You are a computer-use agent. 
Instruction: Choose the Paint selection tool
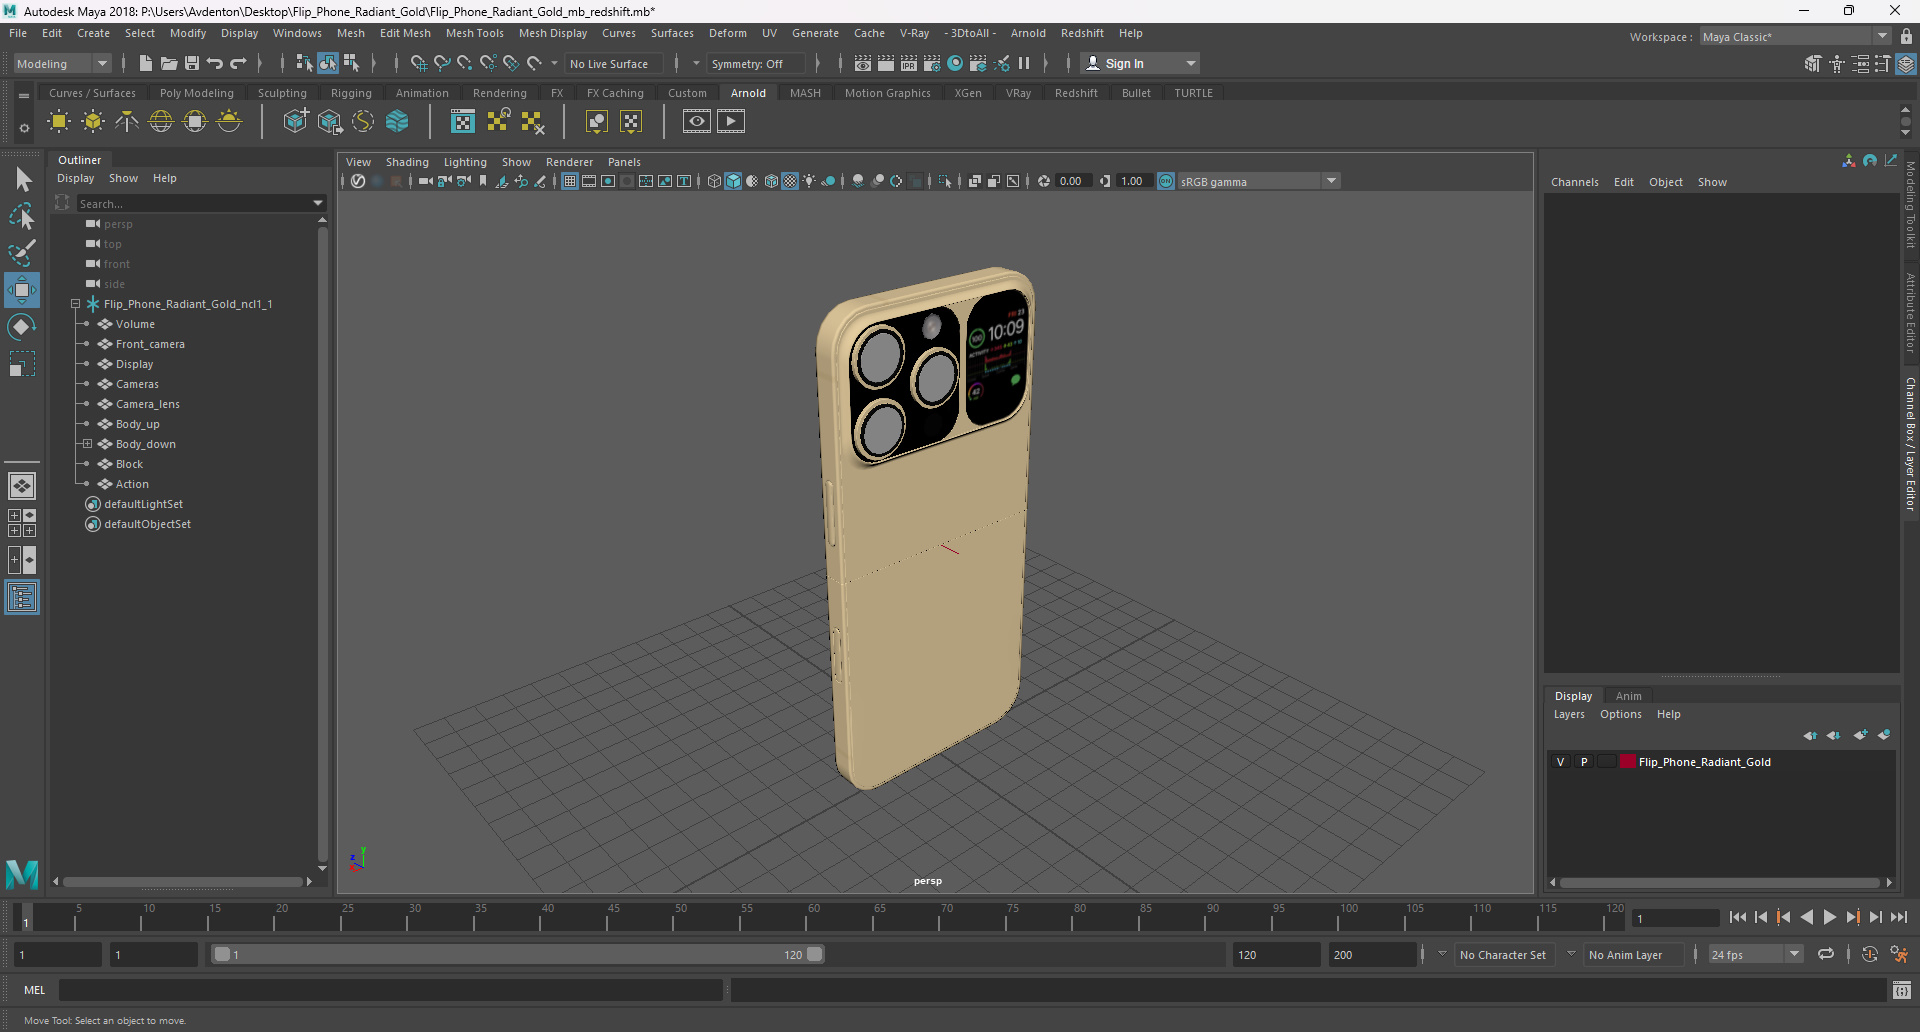22,252
